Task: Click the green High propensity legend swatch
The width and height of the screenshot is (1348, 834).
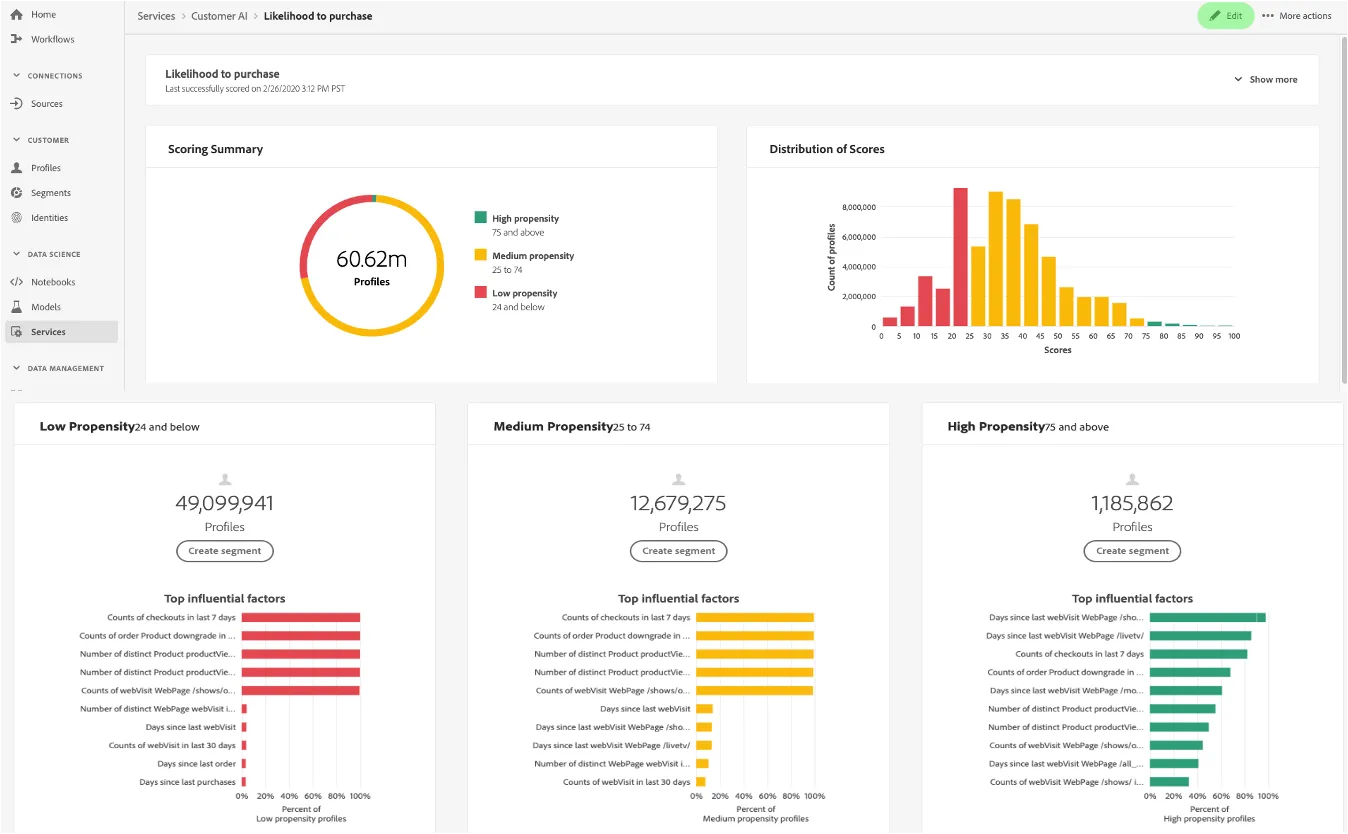Action: [x=480, y=217]
